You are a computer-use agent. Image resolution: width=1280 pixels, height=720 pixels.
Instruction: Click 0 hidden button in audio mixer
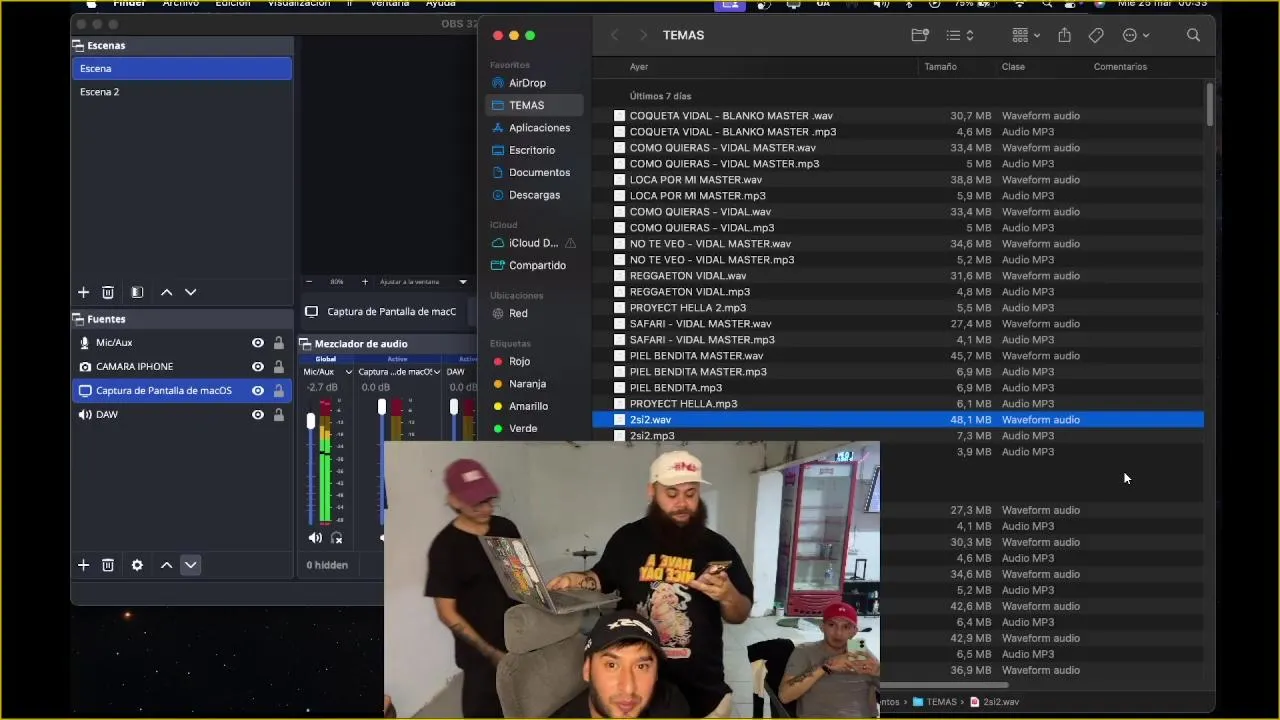[327, 565]
